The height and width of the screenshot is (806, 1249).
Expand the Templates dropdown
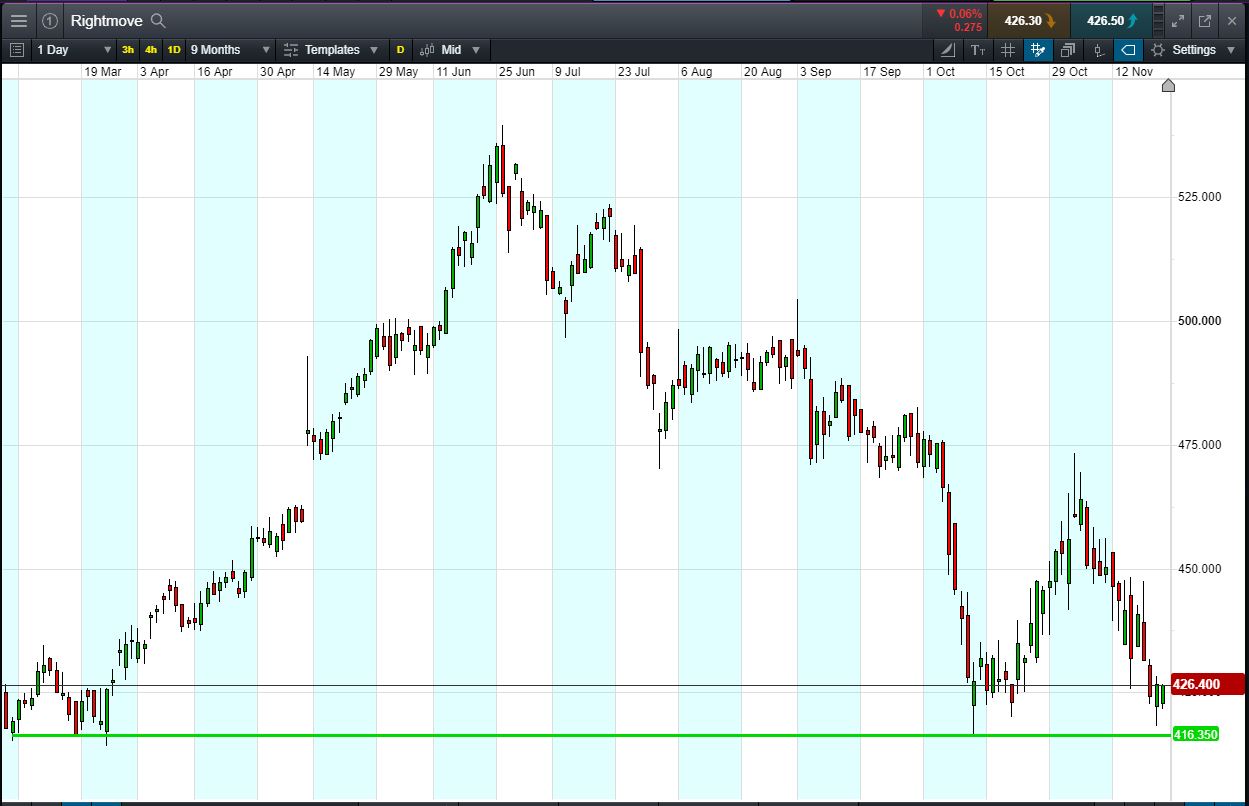[374, 49]
